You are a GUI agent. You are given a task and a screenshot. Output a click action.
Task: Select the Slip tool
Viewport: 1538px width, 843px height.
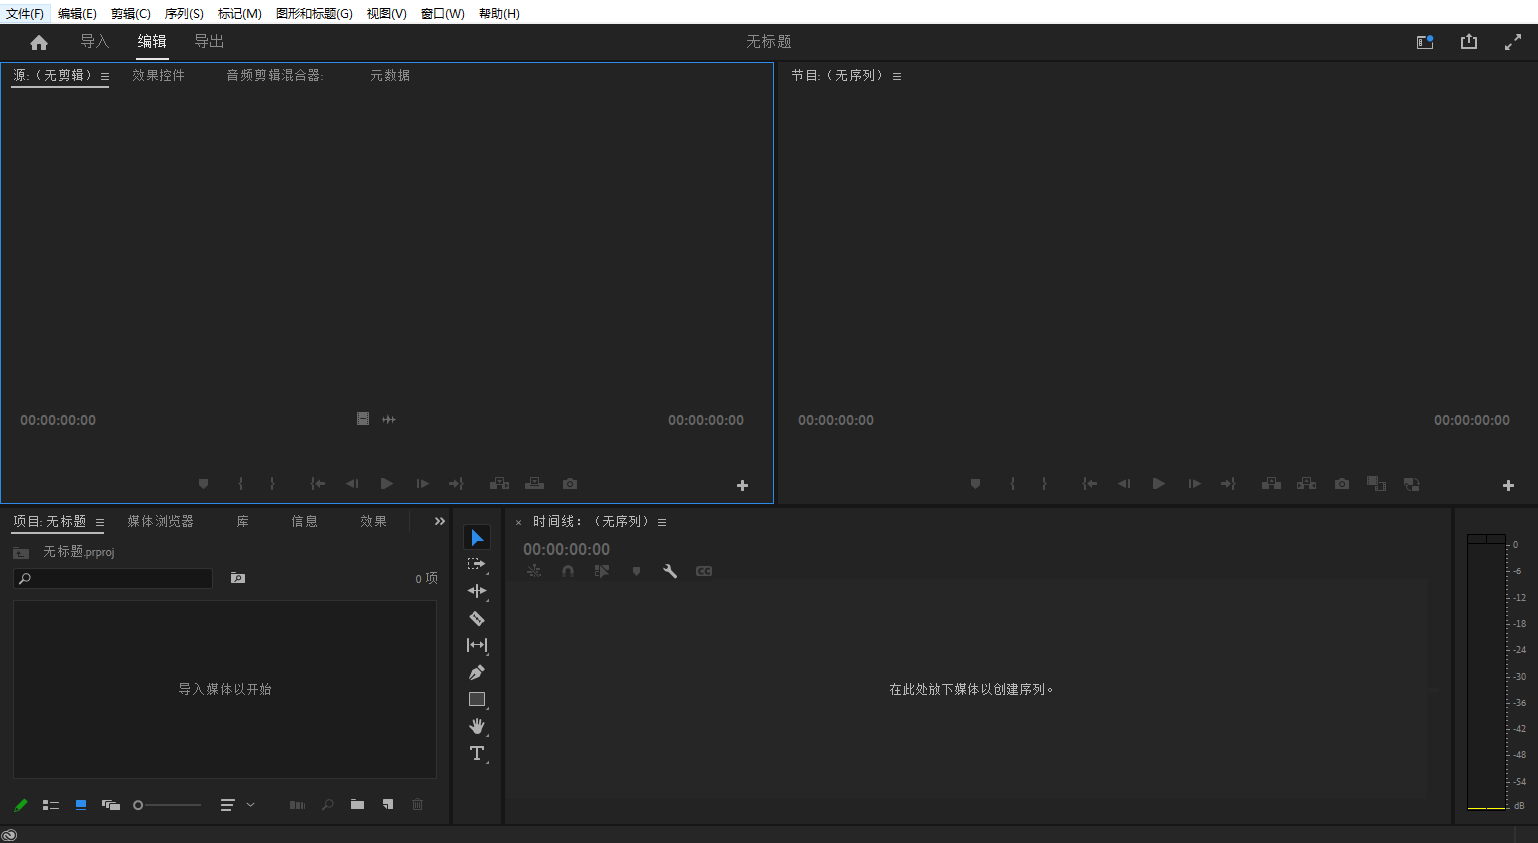pos(477,645)
